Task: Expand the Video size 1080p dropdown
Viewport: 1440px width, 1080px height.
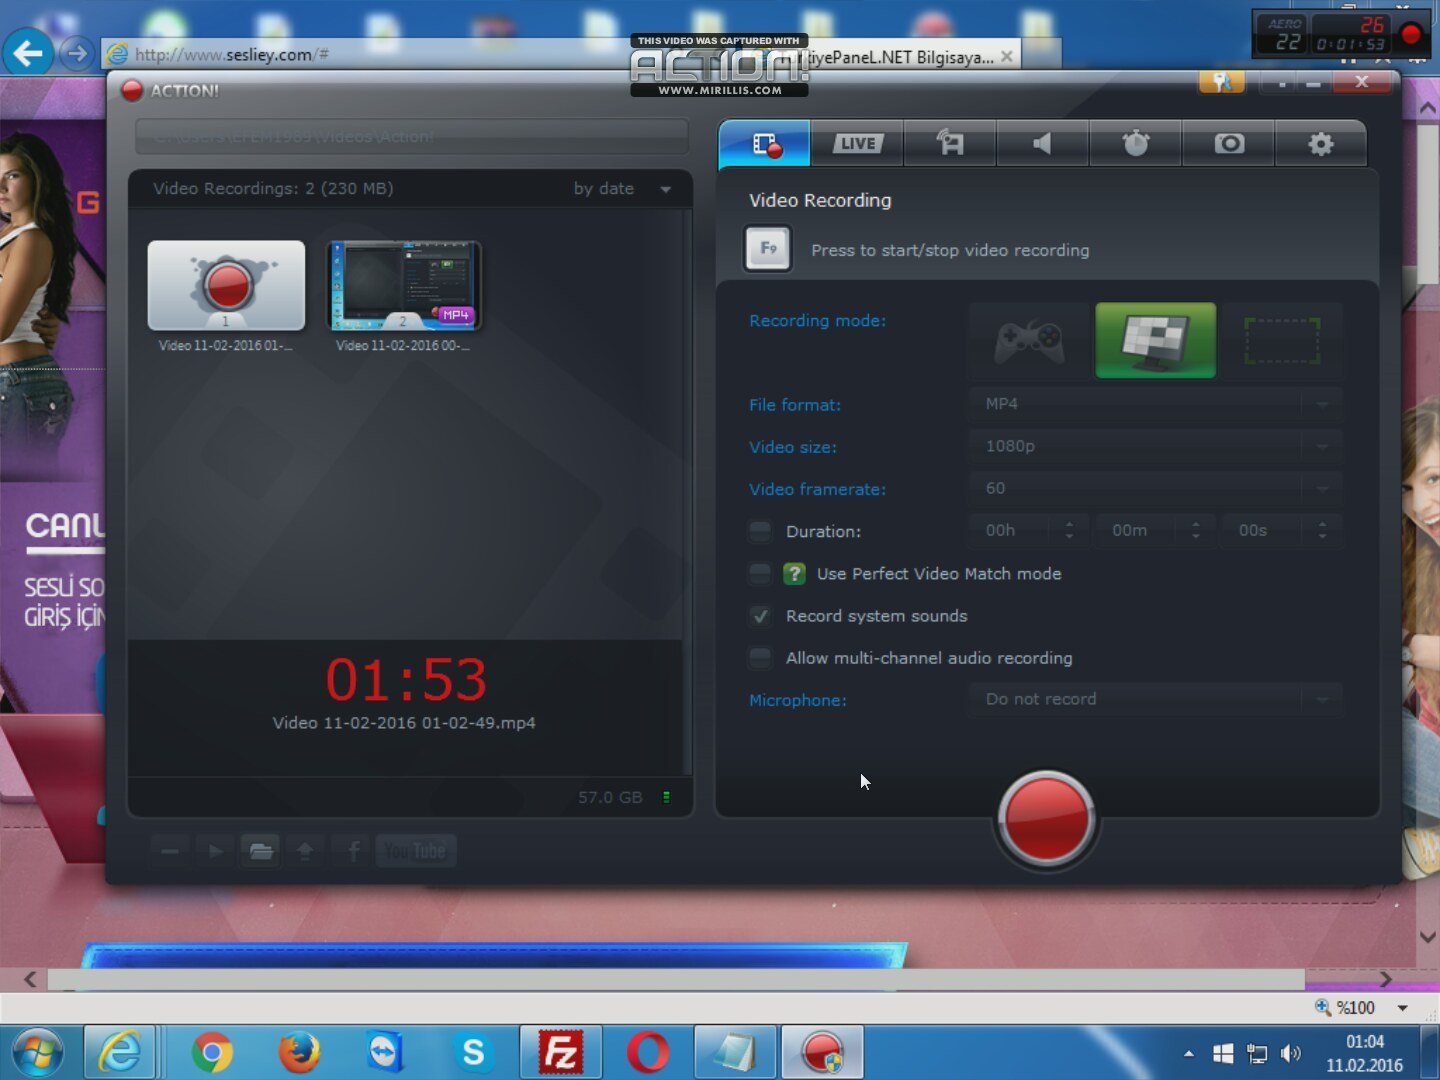Action: [x=1155, y=446]
